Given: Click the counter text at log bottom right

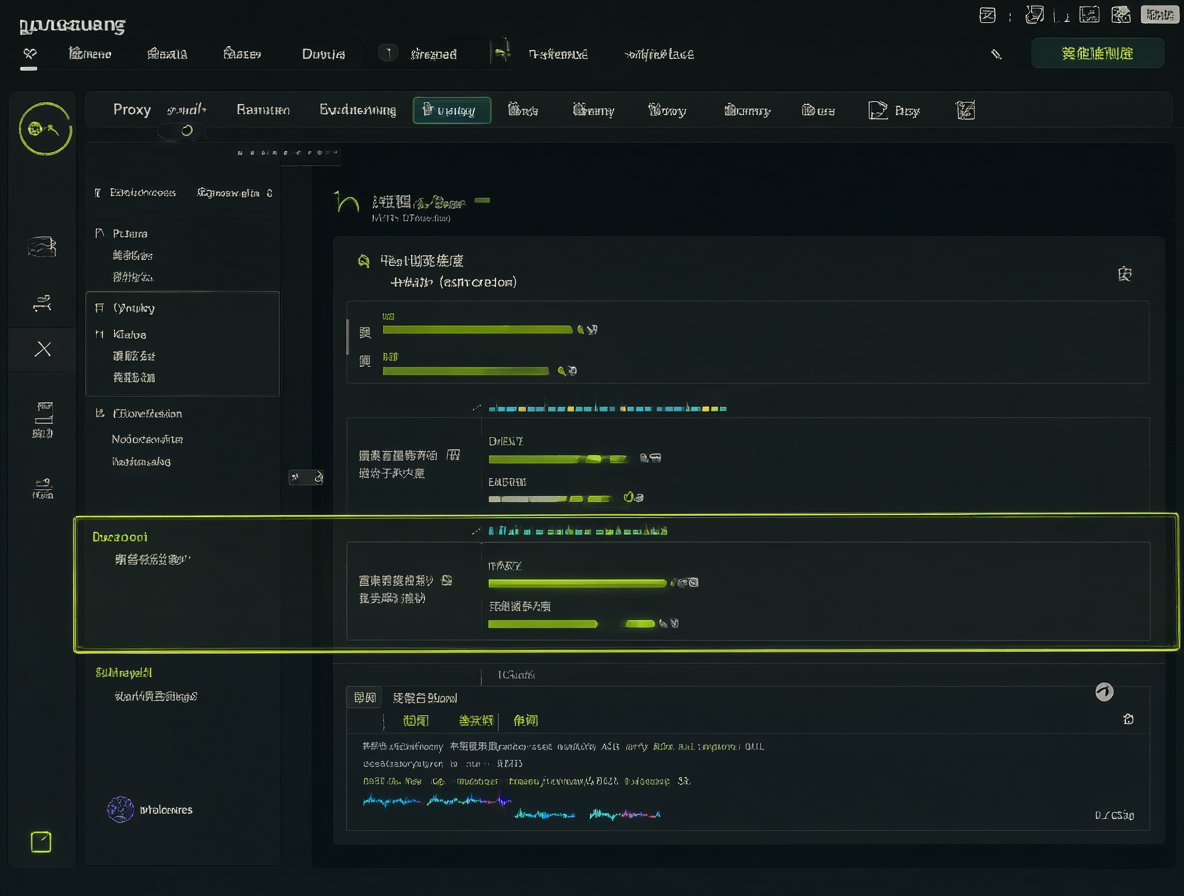Looking at the screenshot, I should 1114,815.
